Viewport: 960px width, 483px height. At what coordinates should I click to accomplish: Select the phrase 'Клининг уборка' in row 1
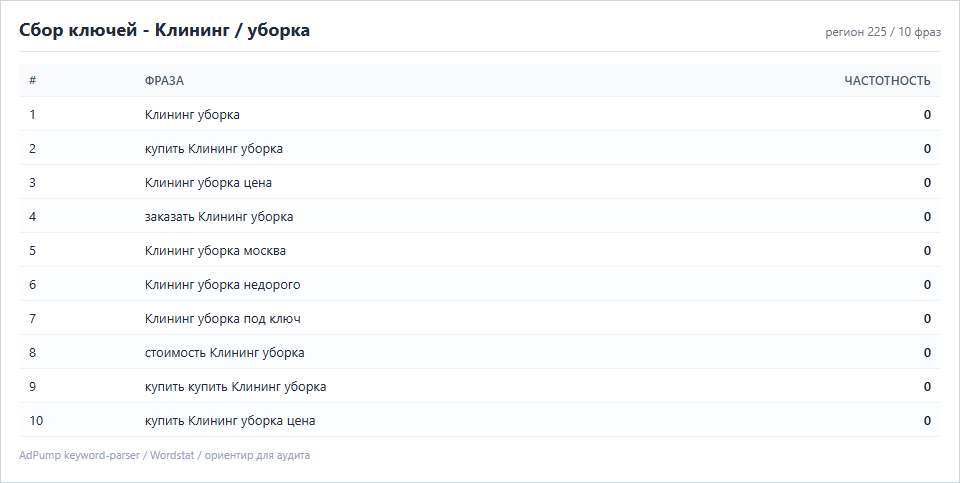(192, 115)
